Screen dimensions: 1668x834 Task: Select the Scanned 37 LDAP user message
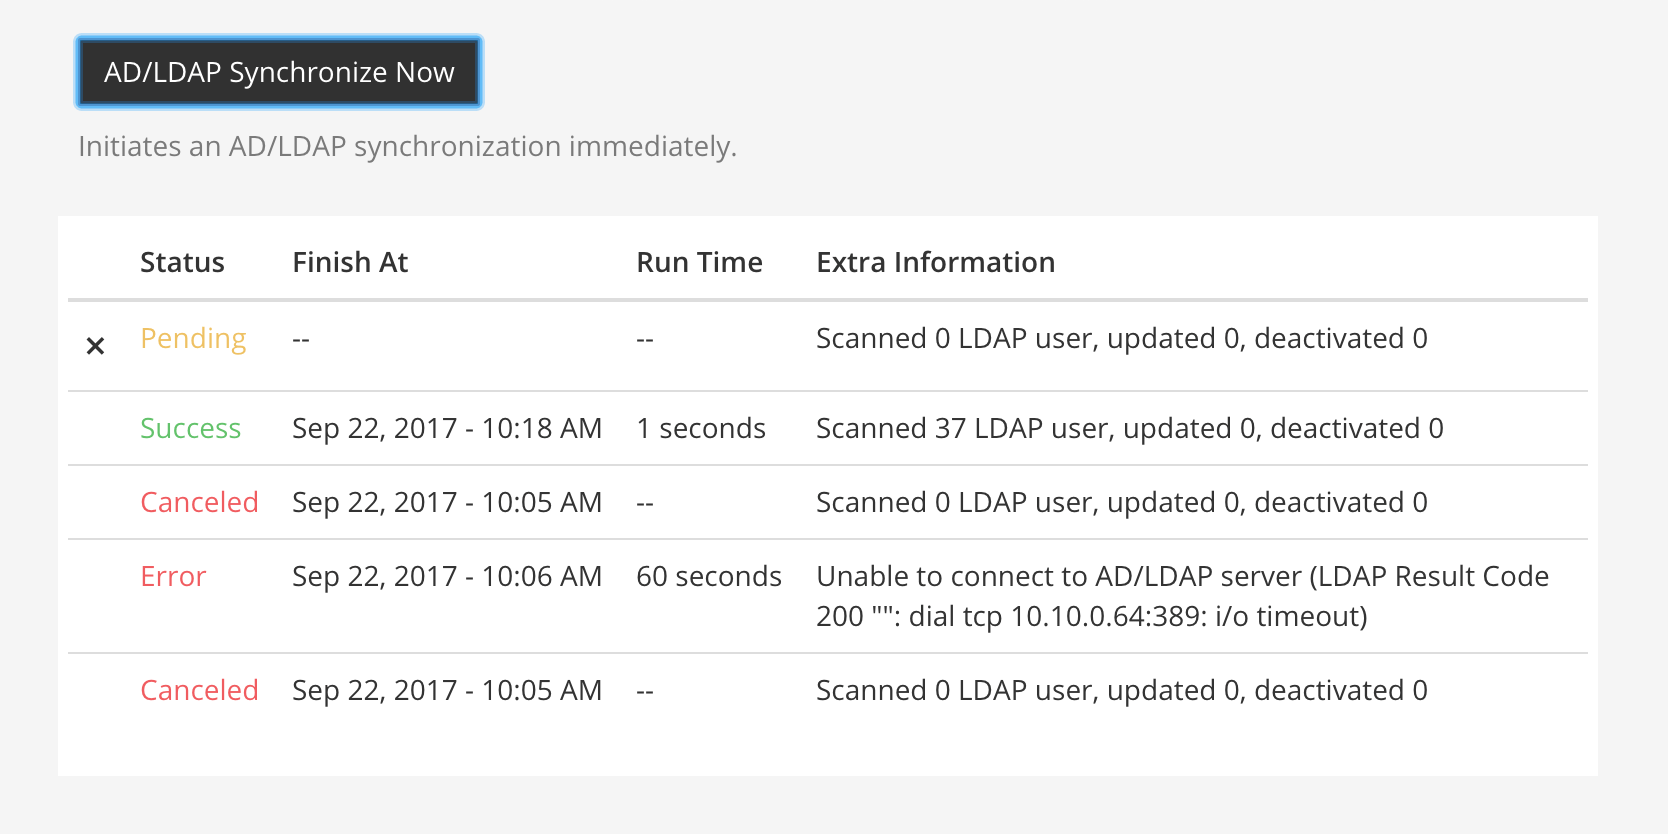pos(1130,428)
